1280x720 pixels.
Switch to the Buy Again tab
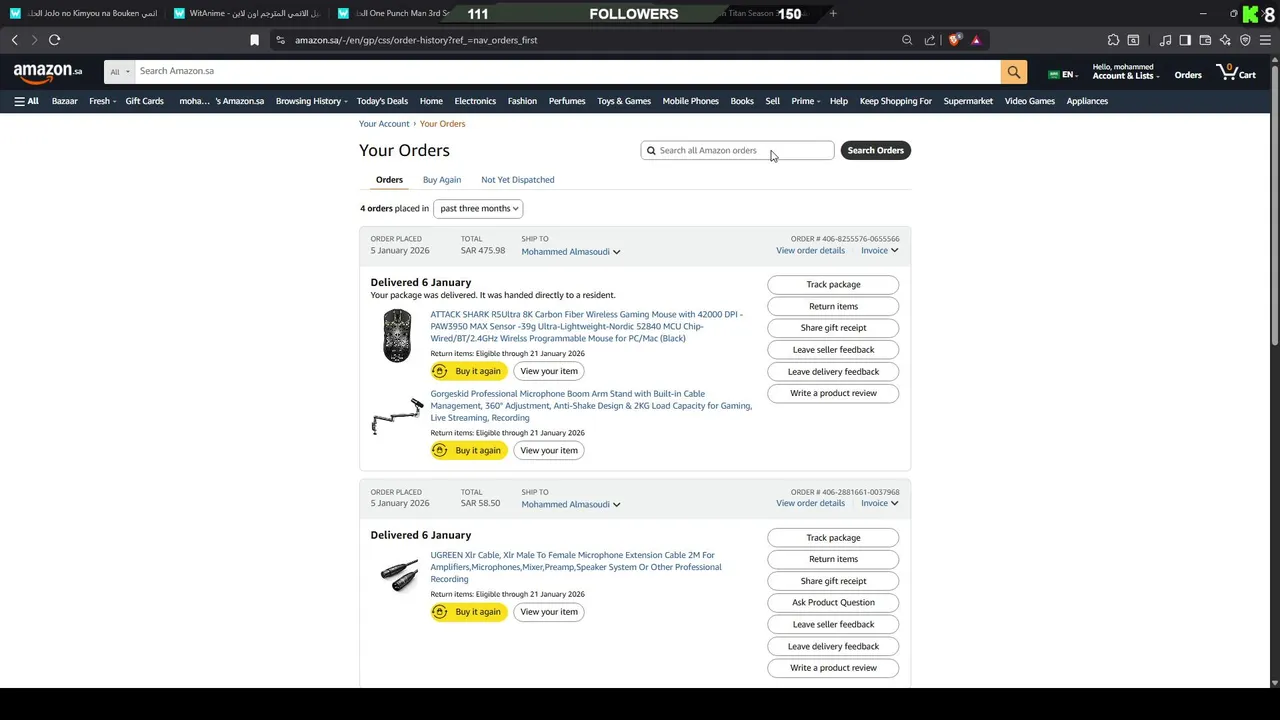click(x=442, y=180)
